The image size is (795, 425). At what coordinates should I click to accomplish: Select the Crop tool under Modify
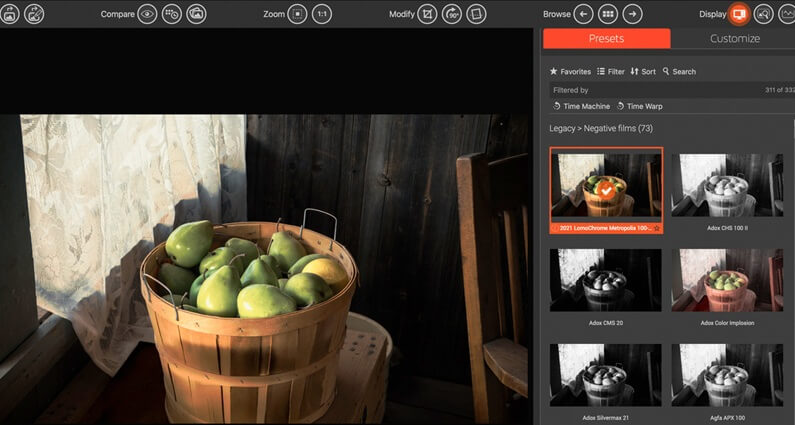pos(427,14)
